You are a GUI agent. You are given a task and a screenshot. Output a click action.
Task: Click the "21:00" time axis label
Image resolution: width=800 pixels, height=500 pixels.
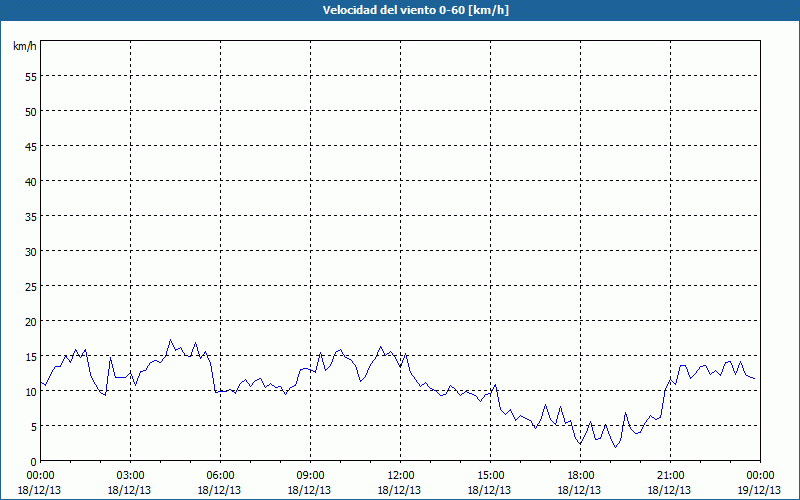tap(670, 476)
